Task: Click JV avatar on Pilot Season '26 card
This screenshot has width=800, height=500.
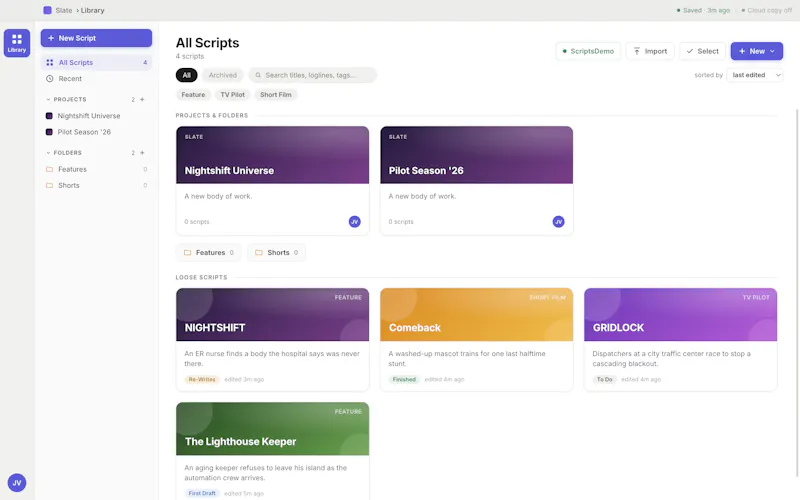Action: point(559,221)
